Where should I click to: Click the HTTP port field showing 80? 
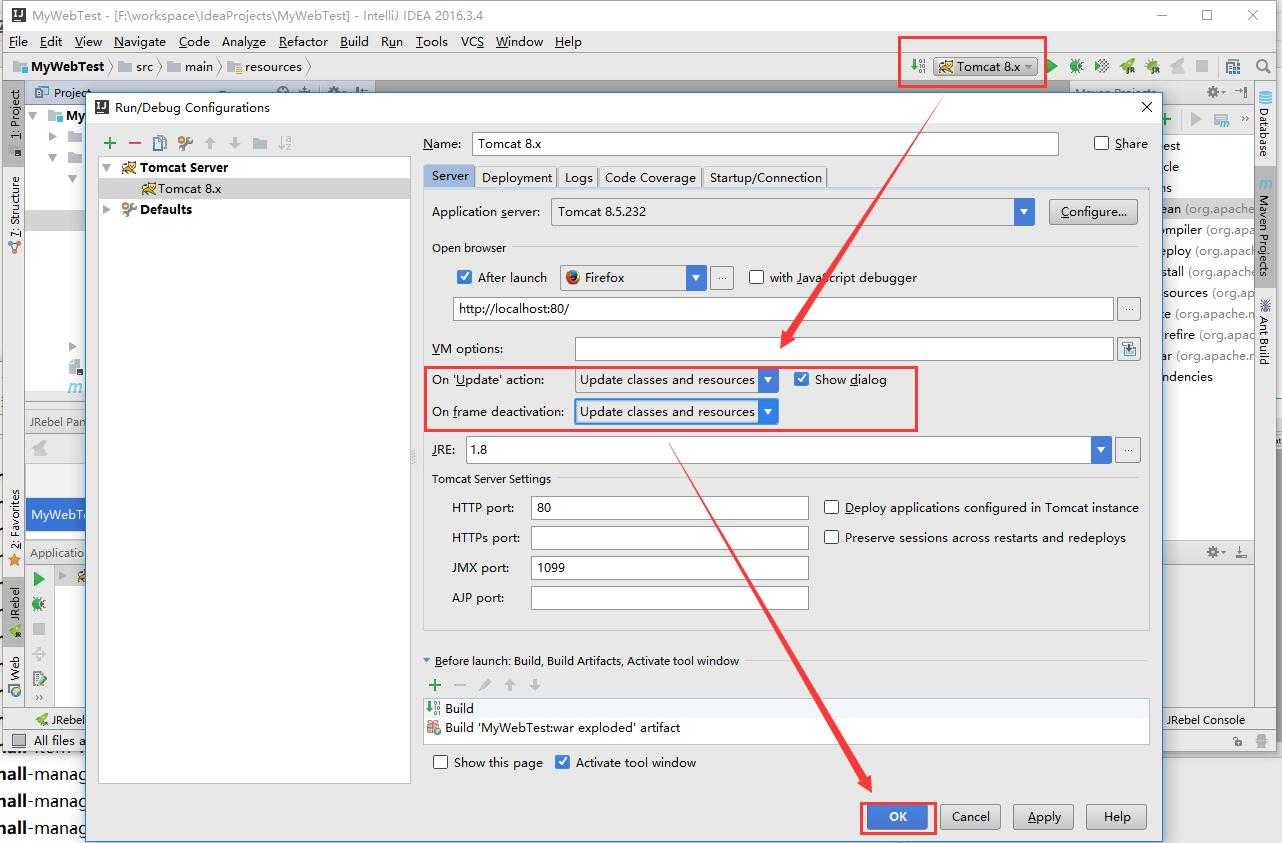(x=669, y=507)
